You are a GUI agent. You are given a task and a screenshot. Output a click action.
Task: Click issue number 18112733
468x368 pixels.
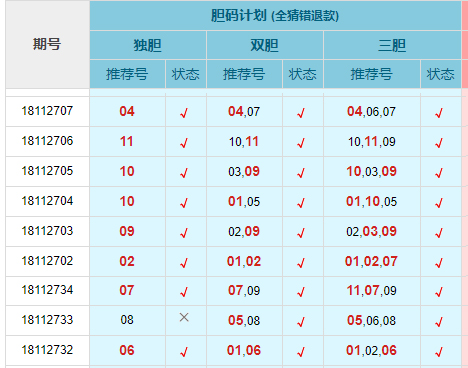coord(47,320)
